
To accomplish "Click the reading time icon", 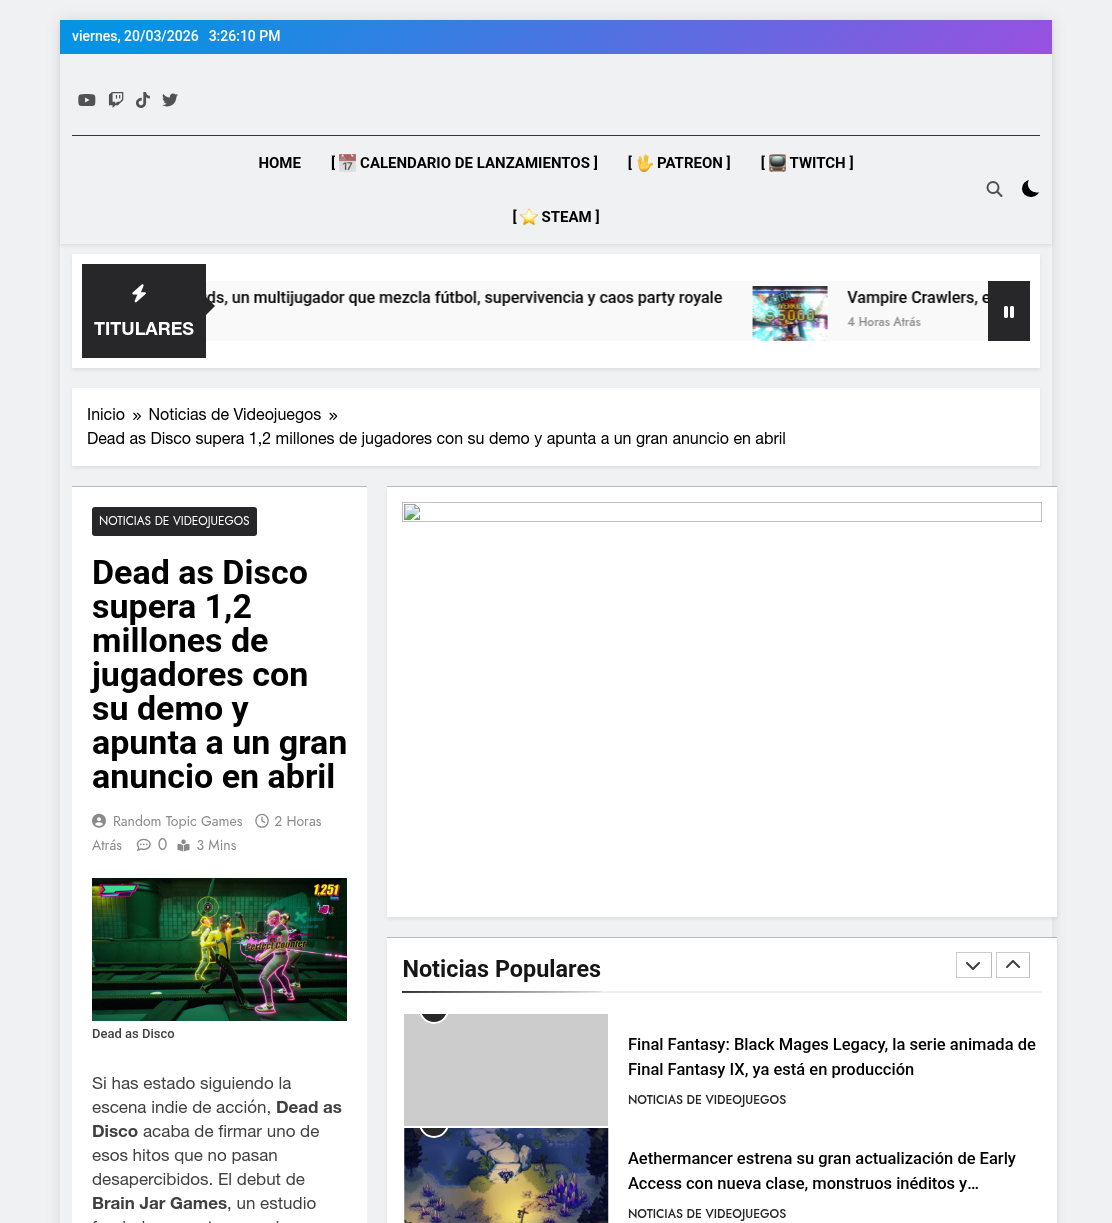I will tap(184, 845).
